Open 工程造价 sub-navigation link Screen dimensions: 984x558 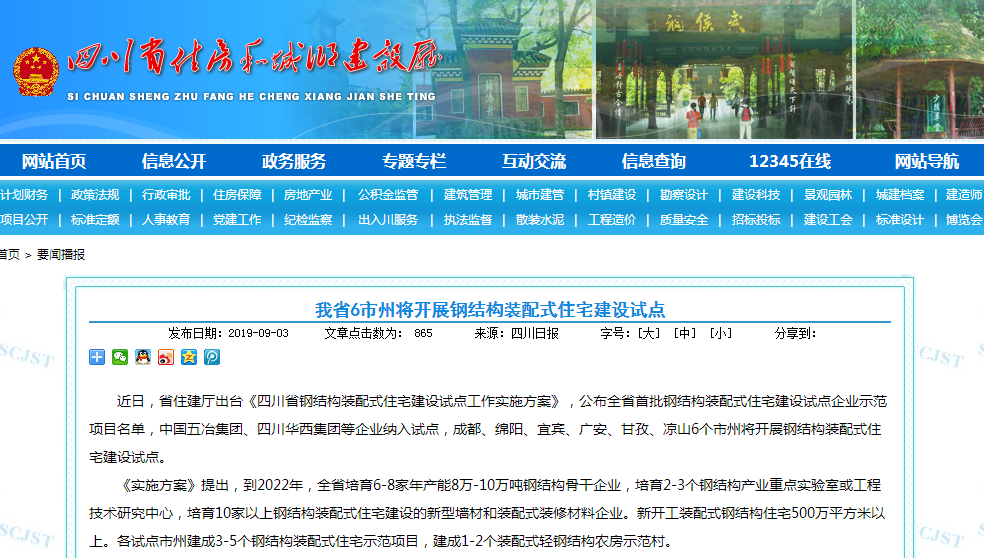pos(612,220)
